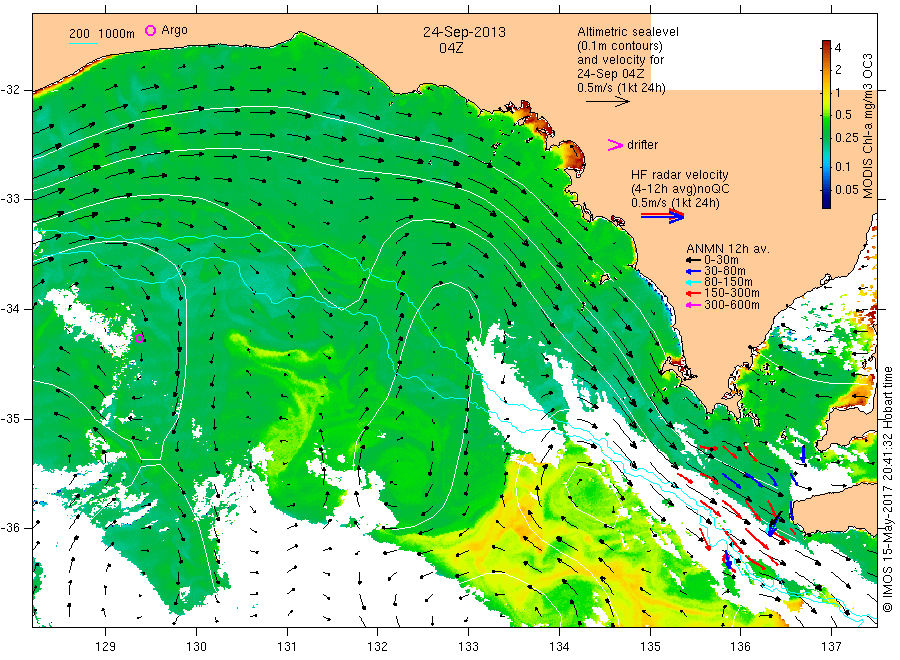Click the 'Argo' legend label
This screenshot has width=900, height=660.
tap(174, 30)
